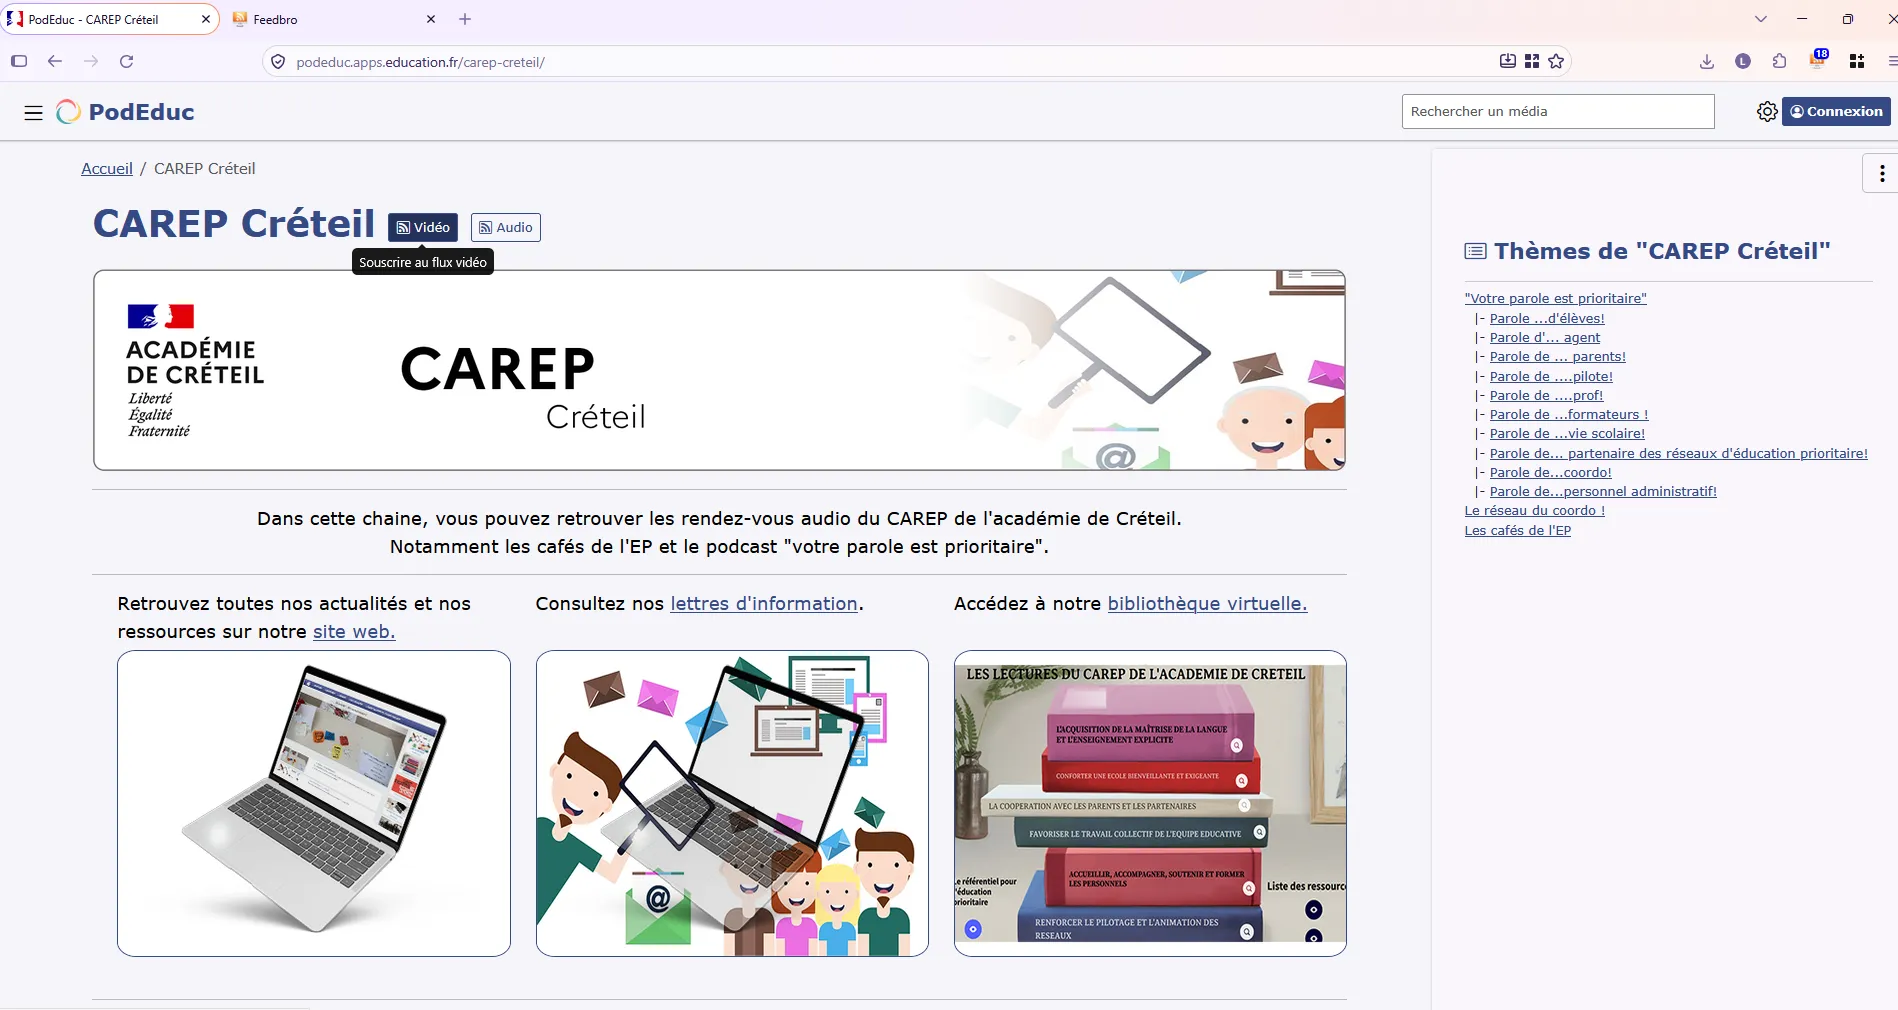
Task: Open the sidebar toggle icon in toolbar
Action: pyautogui.click(x=19, y=62)
